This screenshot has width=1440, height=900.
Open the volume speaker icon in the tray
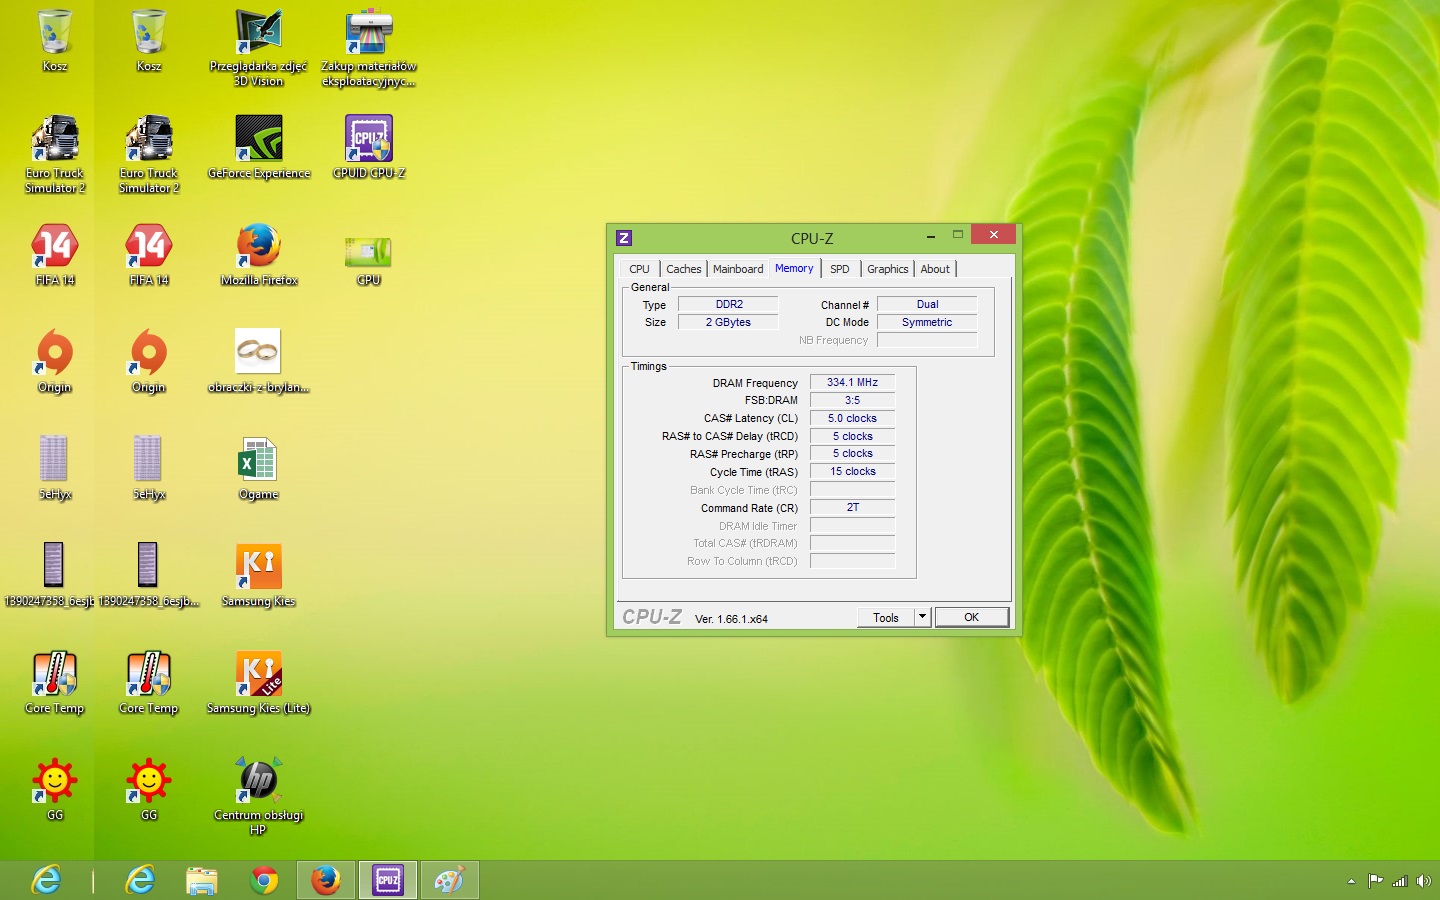pyautogui.click(x=1423, y=881)
